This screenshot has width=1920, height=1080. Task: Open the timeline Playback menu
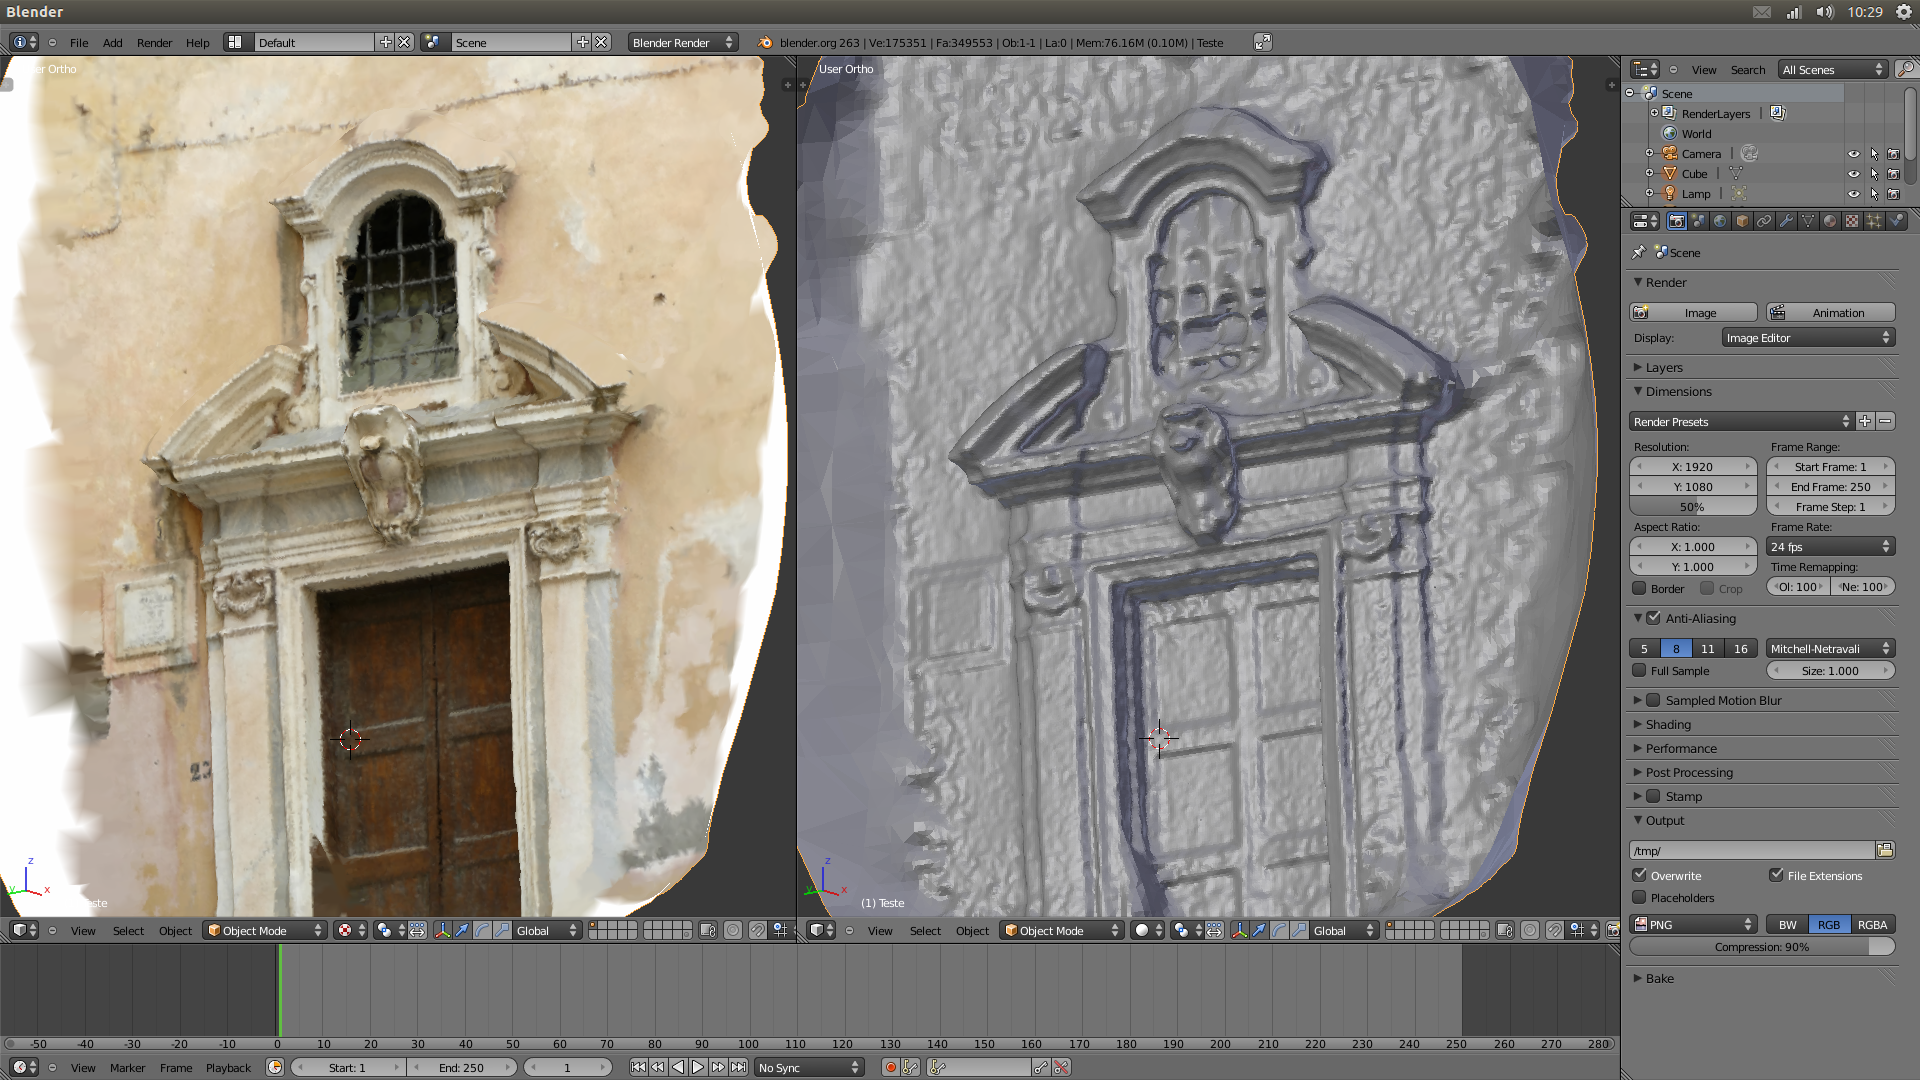click(228, 1067)
